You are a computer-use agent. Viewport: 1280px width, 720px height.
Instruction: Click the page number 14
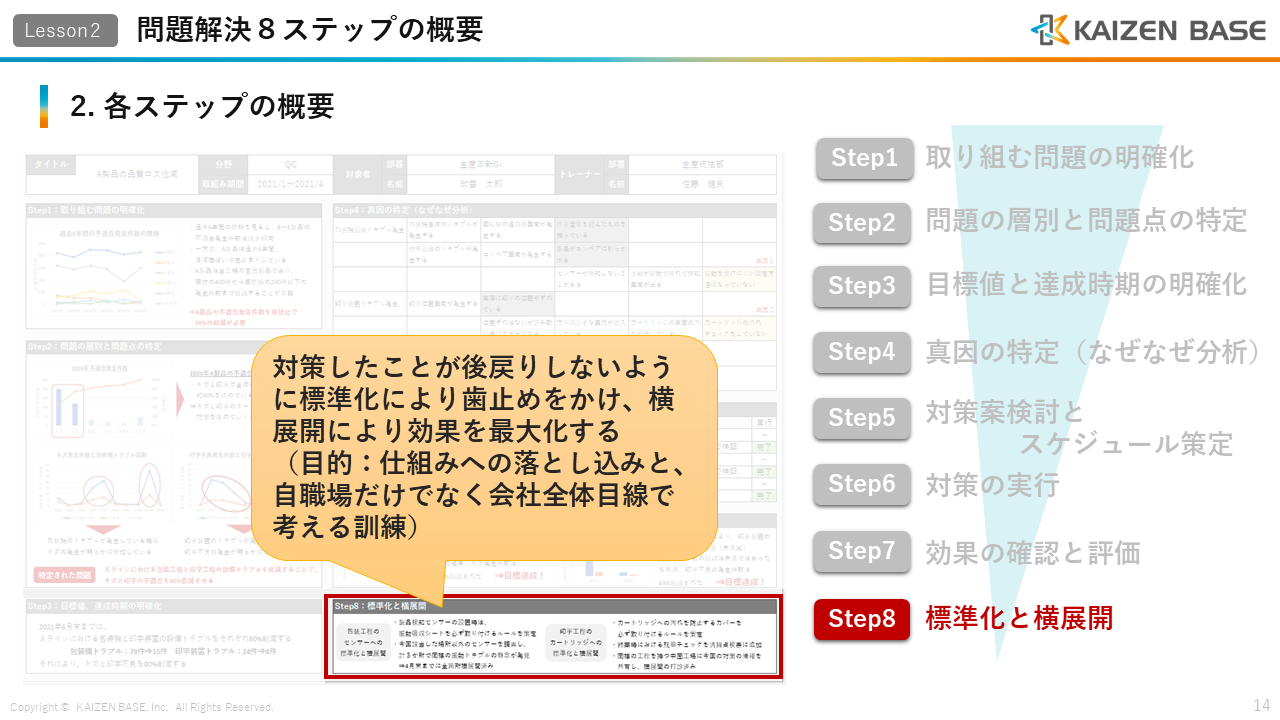click(x=1261, y=705)
